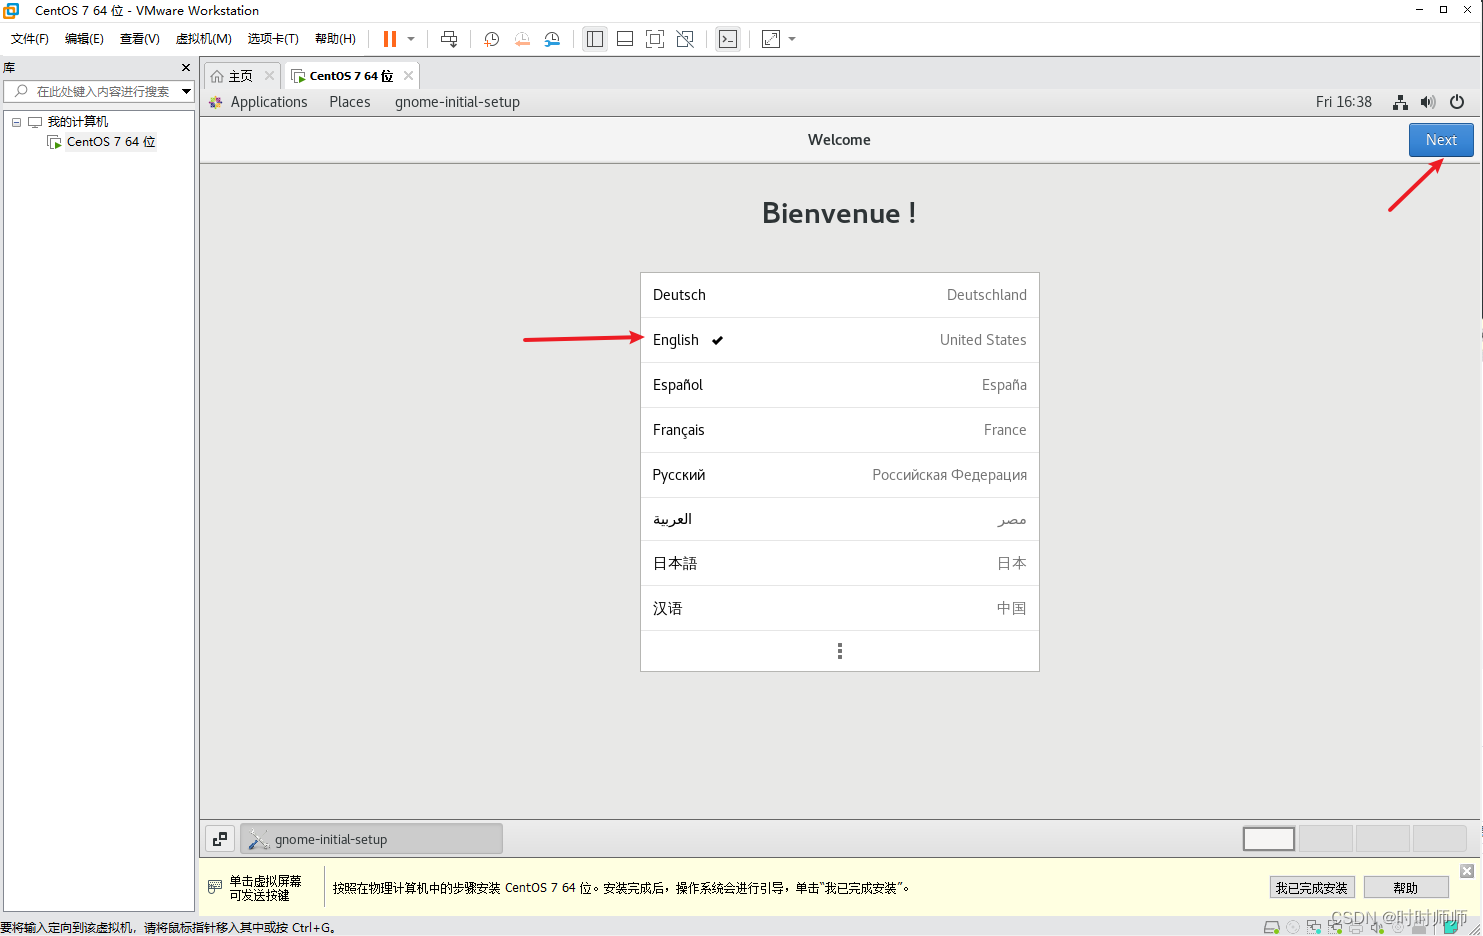The height and width of the screenshot is (936, 1483).
Task: Open the GNOME Places menu
Action: click(350, 102)
